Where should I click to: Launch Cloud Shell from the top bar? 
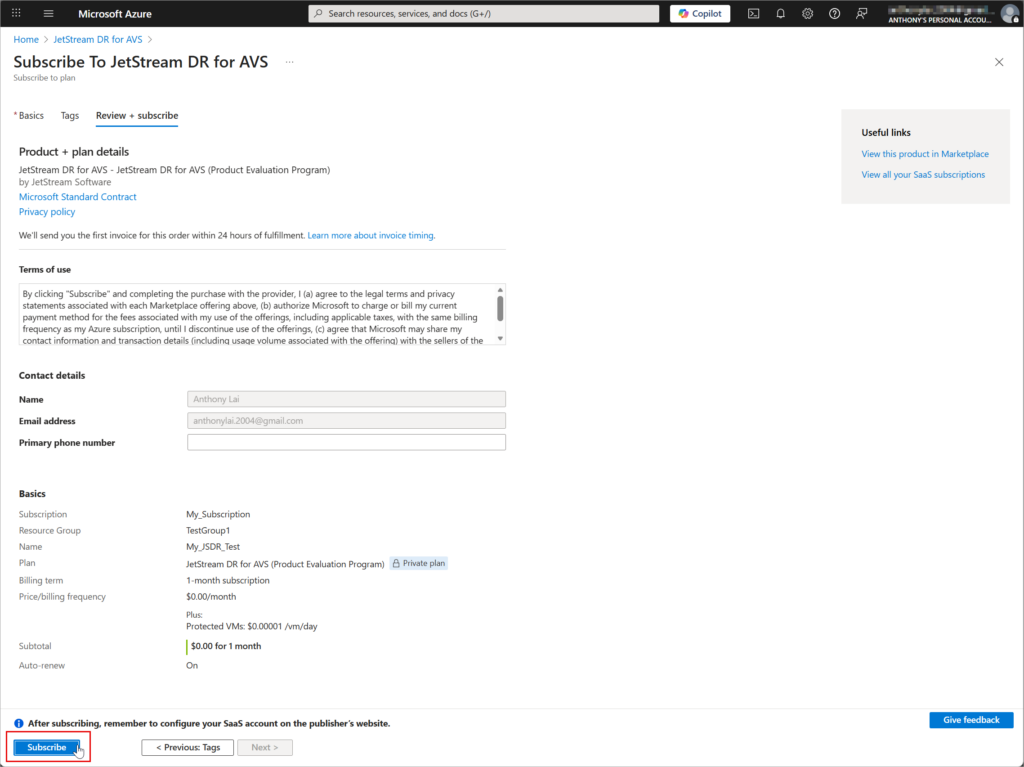click(753, 14)
